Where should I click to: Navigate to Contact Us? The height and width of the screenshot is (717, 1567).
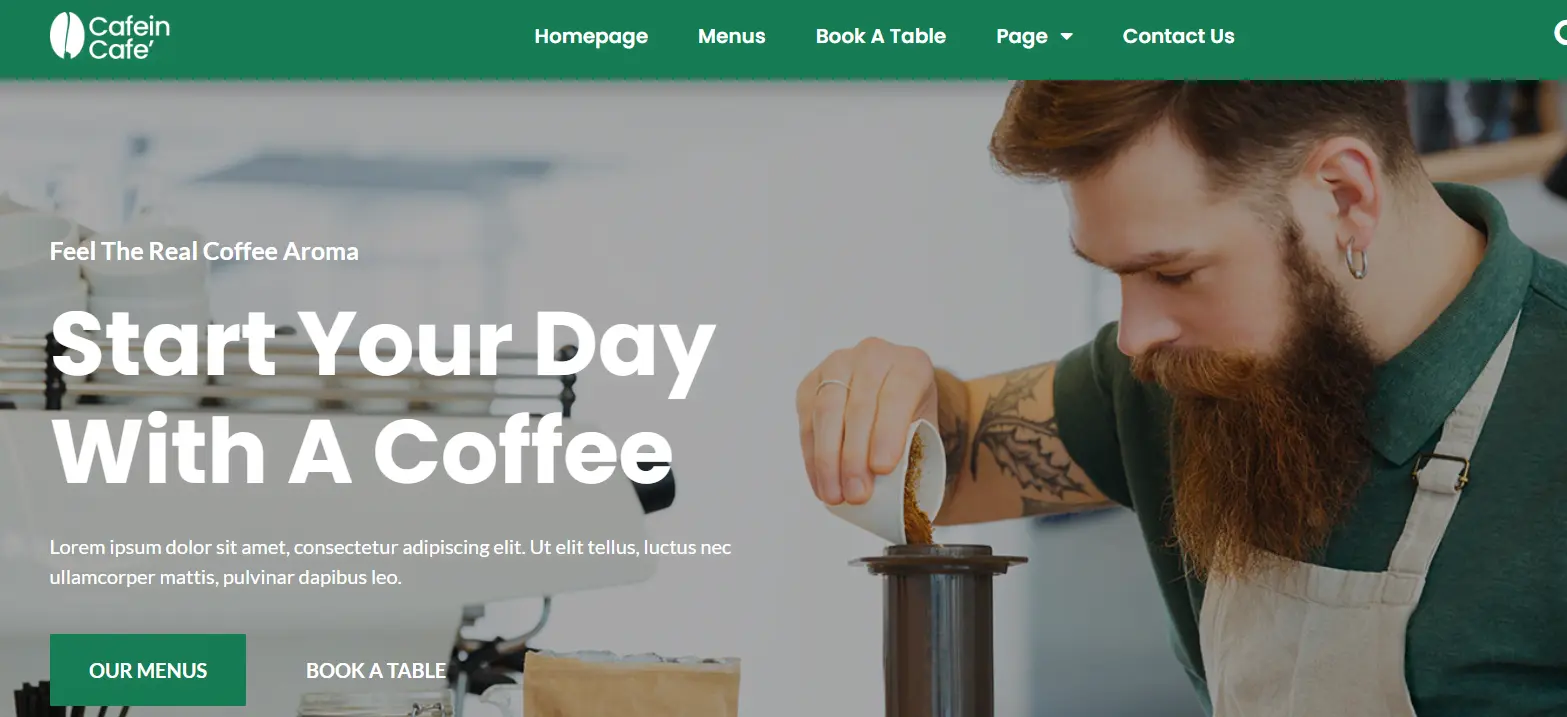point(1178,36)
